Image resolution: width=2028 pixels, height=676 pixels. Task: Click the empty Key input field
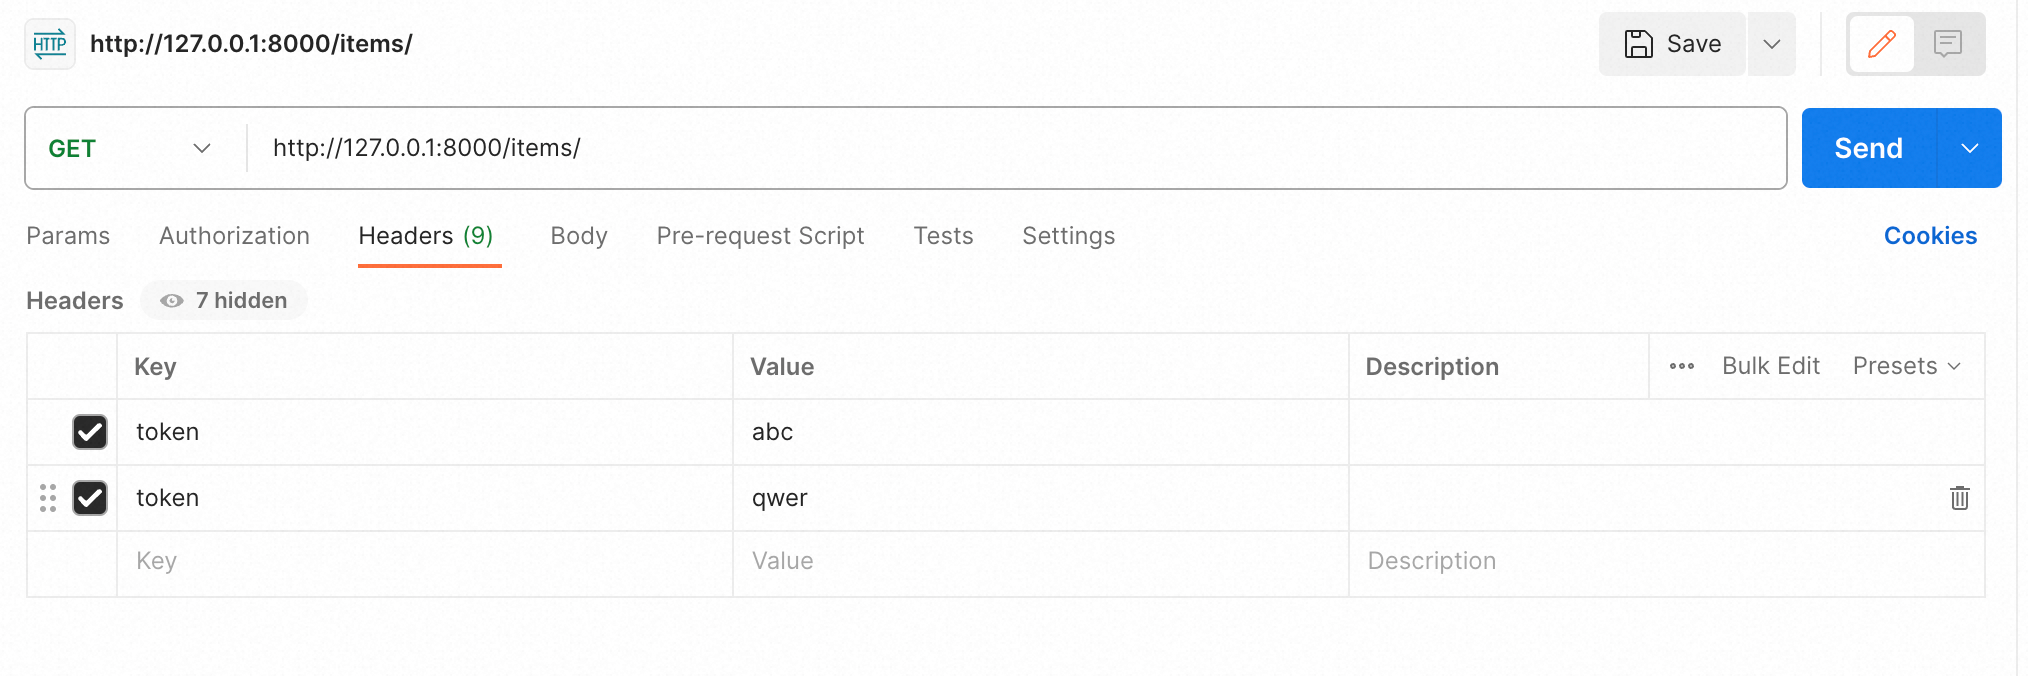[x=420, y=562]
